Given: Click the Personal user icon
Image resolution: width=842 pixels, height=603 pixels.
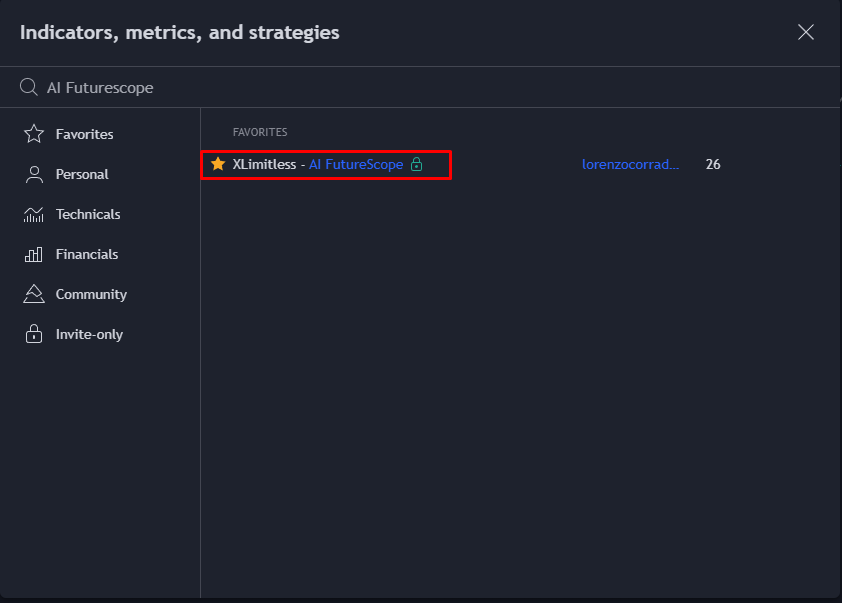Looking at the screenshot, I should pos(34,174).
